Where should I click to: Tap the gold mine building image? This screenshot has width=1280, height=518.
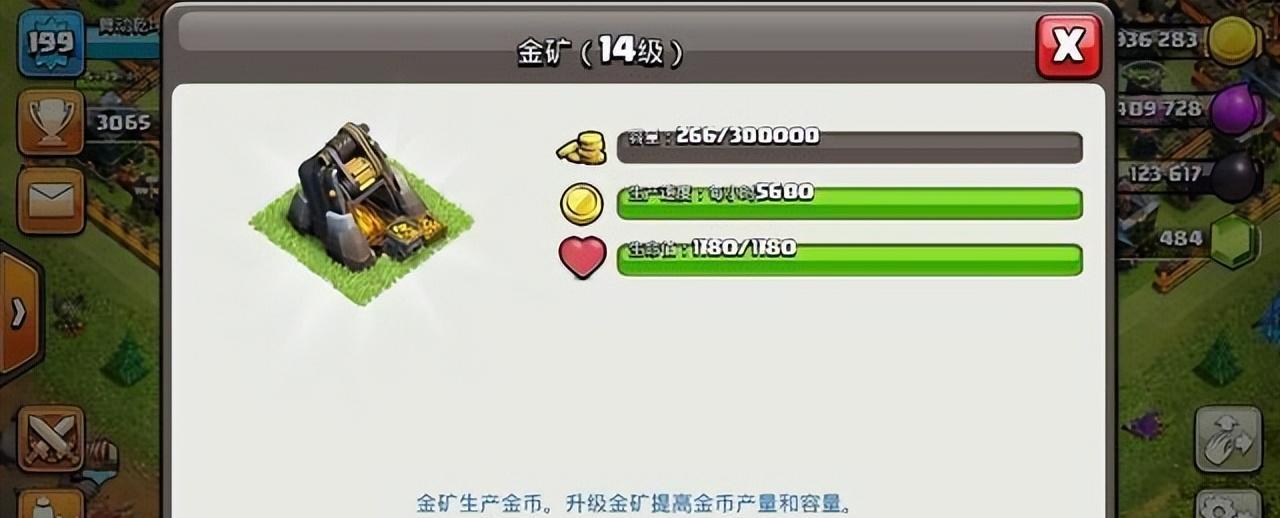(x=361, y=208)
